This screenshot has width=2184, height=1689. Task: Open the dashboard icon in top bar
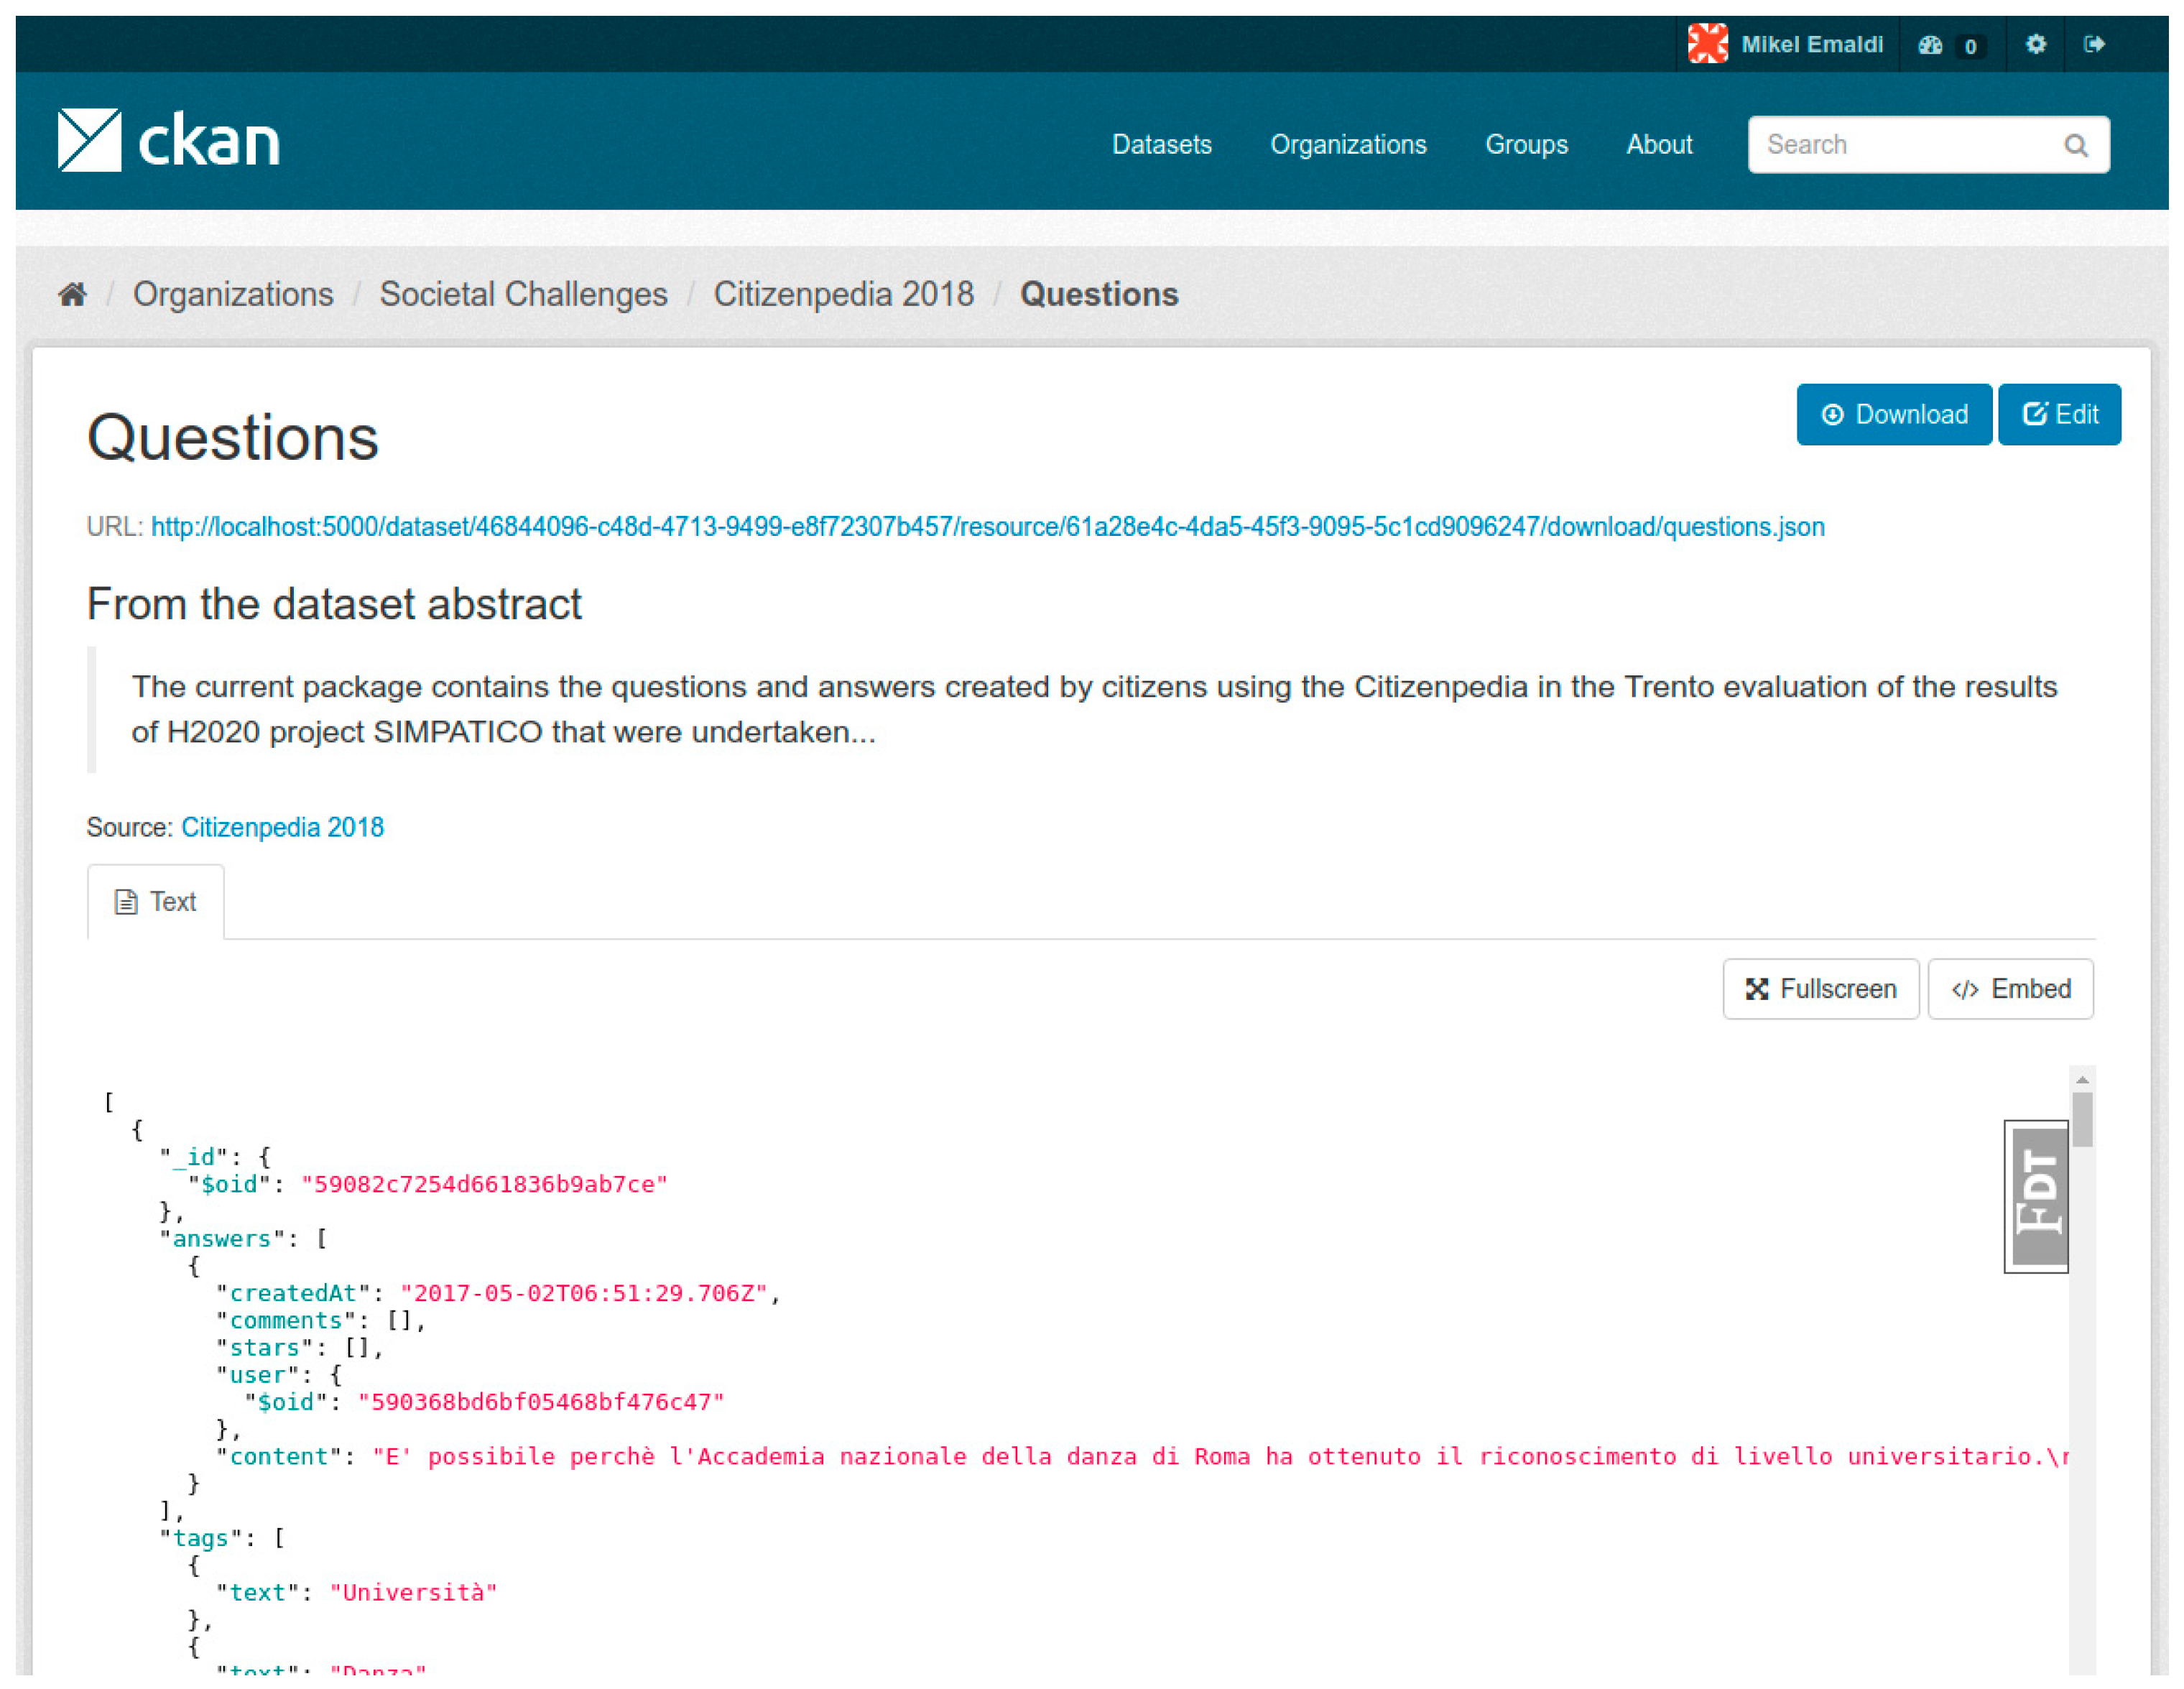pyautogui.click(x=1930, y=45)
